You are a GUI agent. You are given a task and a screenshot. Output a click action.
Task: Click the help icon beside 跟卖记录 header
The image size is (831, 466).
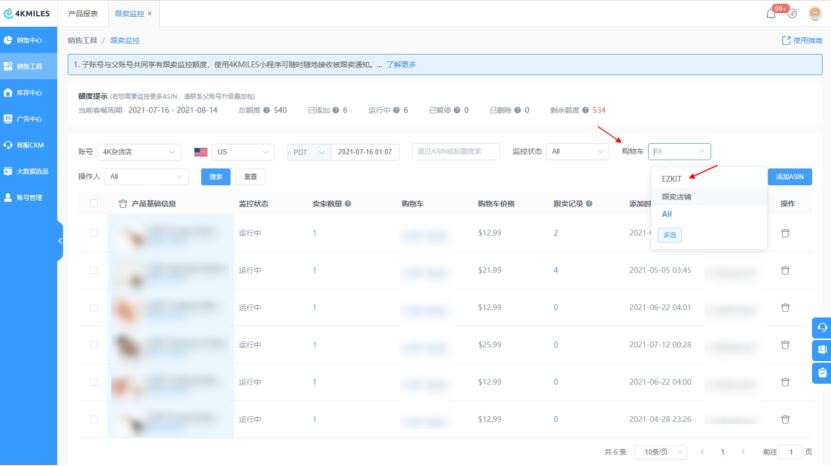pyautogui.click(x=589, y=204)
